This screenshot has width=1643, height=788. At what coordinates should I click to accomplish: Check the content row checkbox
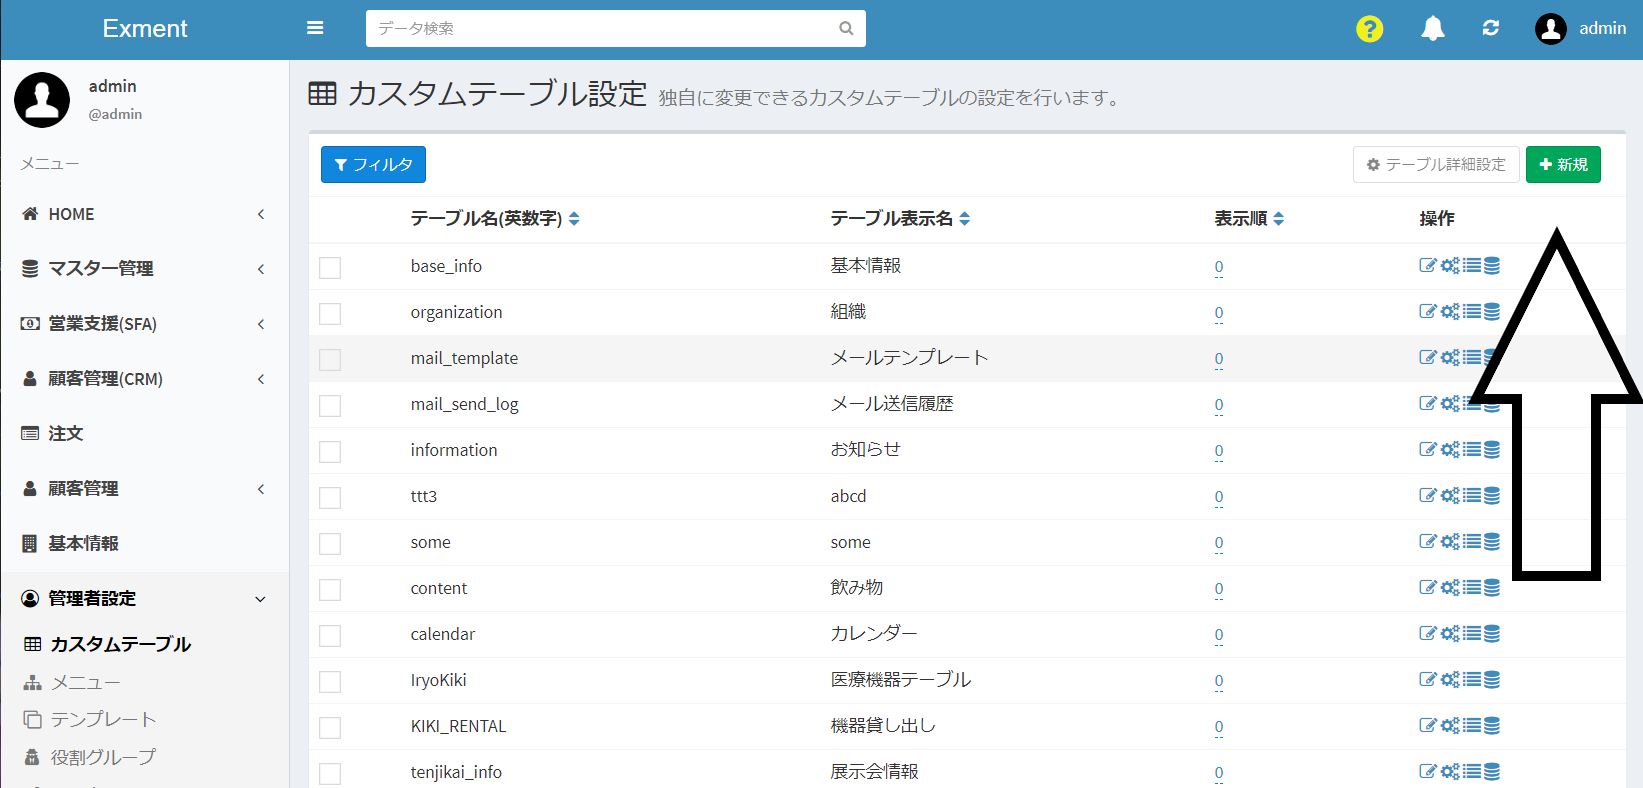click(x=330, y=590)
